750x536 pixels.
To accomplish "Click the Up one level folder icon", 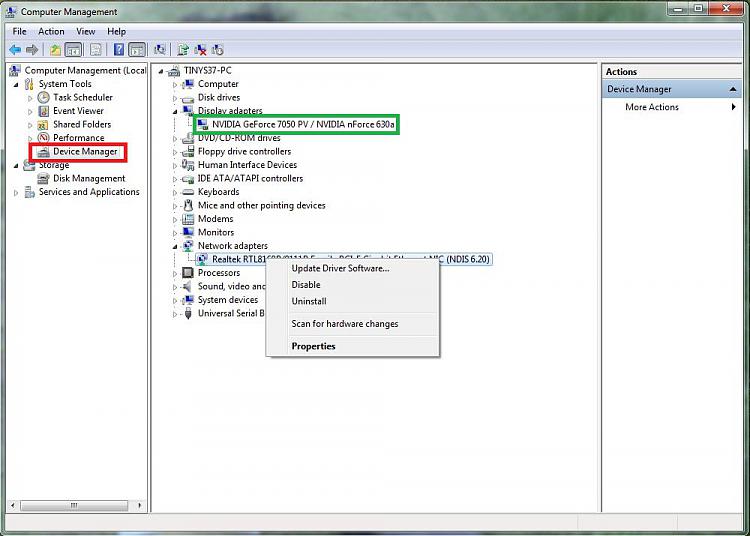I will (55, 49).
